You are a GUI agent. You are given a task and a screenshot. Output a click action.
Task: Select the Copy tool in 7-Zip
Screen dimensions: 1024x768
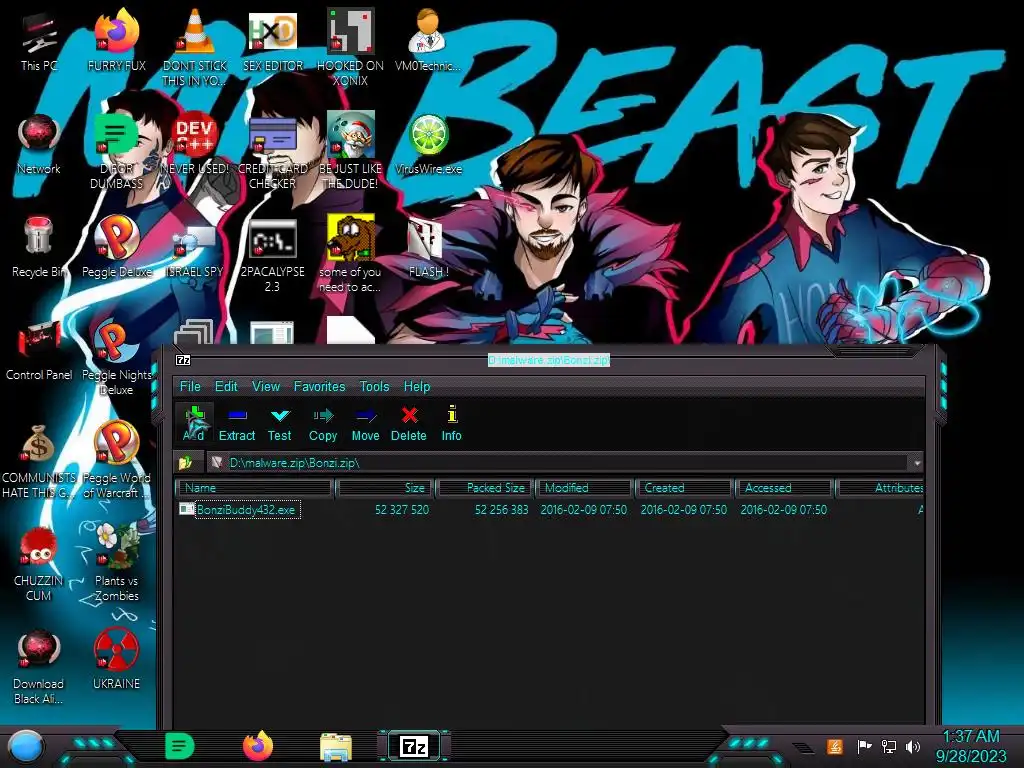(x=323, y=423)
